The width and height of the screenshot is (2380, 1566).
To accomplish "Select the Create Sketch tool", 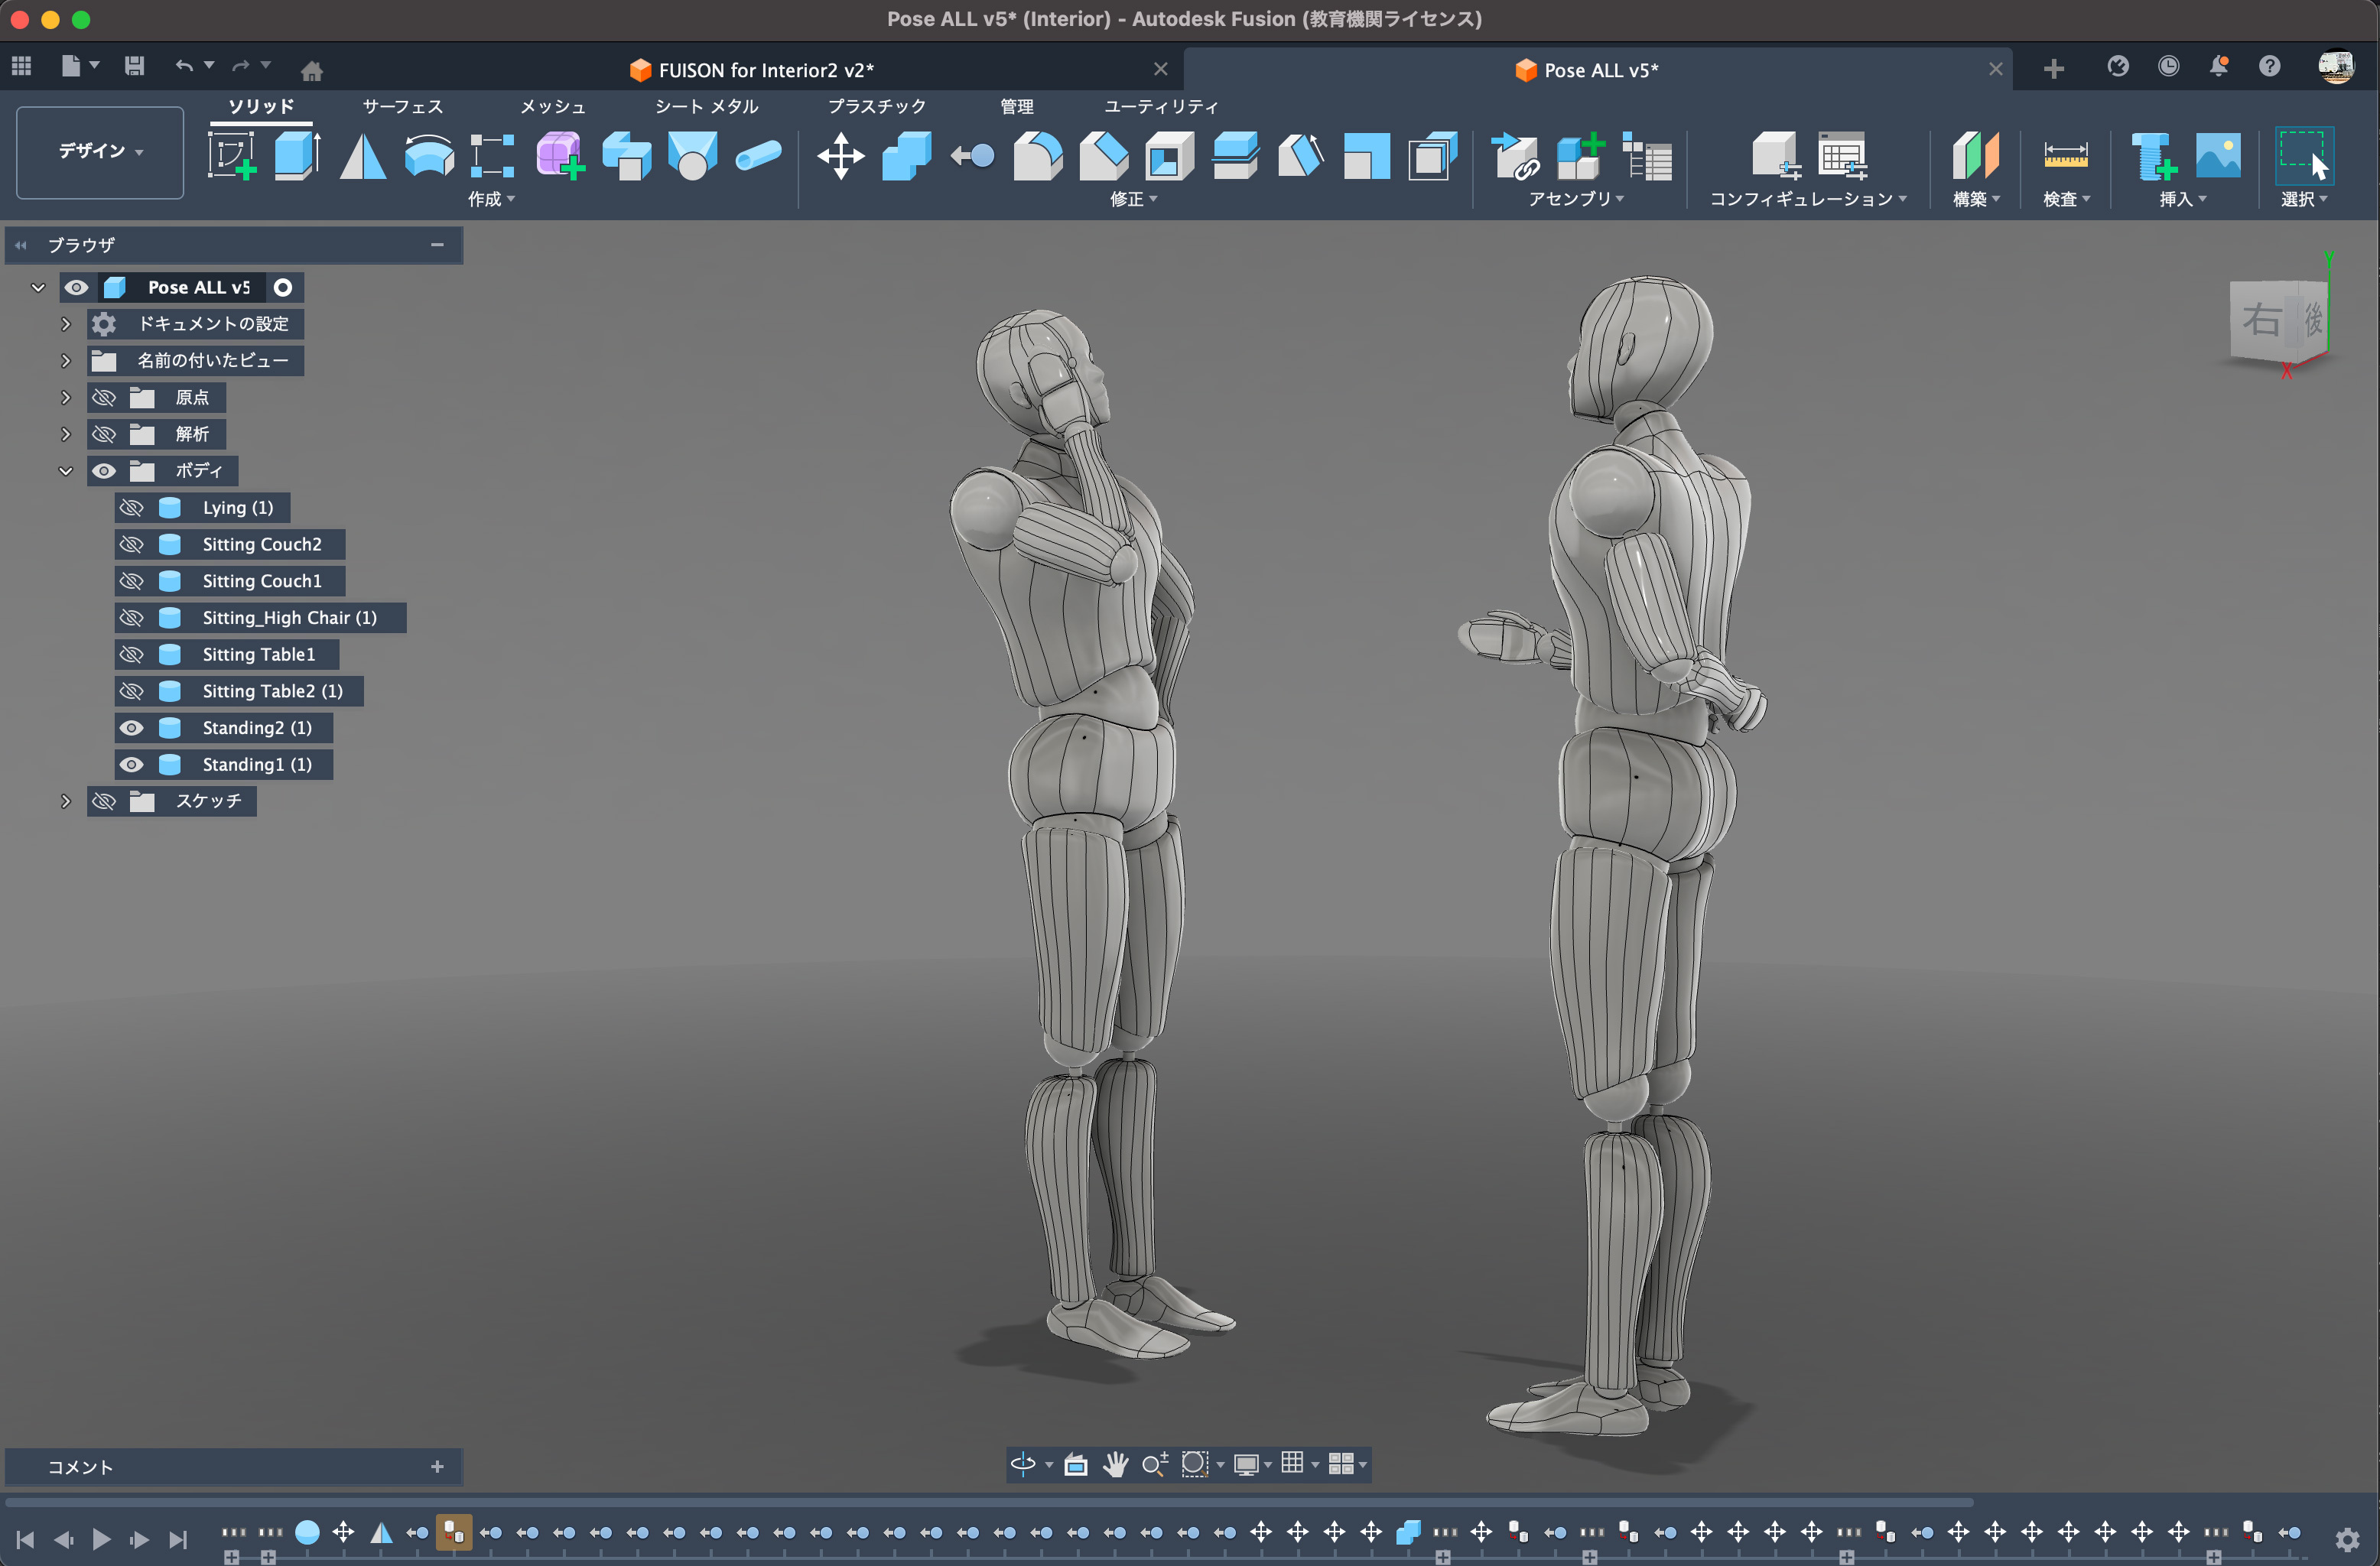I will click(x=232, y=156).
